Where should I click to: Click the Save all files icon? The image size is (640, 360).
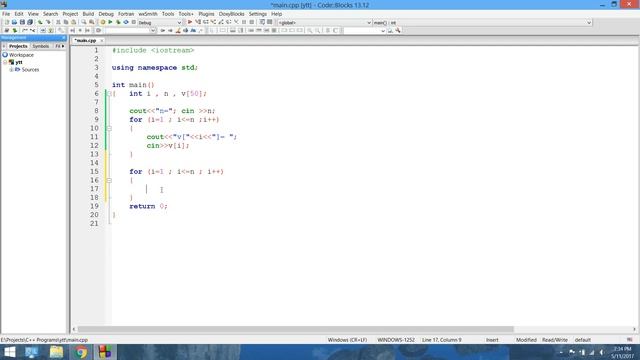pyautogui.click(x=30, y=22)
